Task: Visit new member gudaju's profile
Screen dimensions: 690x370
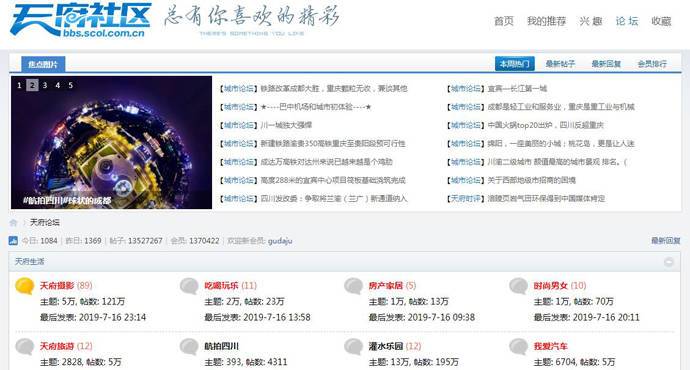Action: pos(280,241)
